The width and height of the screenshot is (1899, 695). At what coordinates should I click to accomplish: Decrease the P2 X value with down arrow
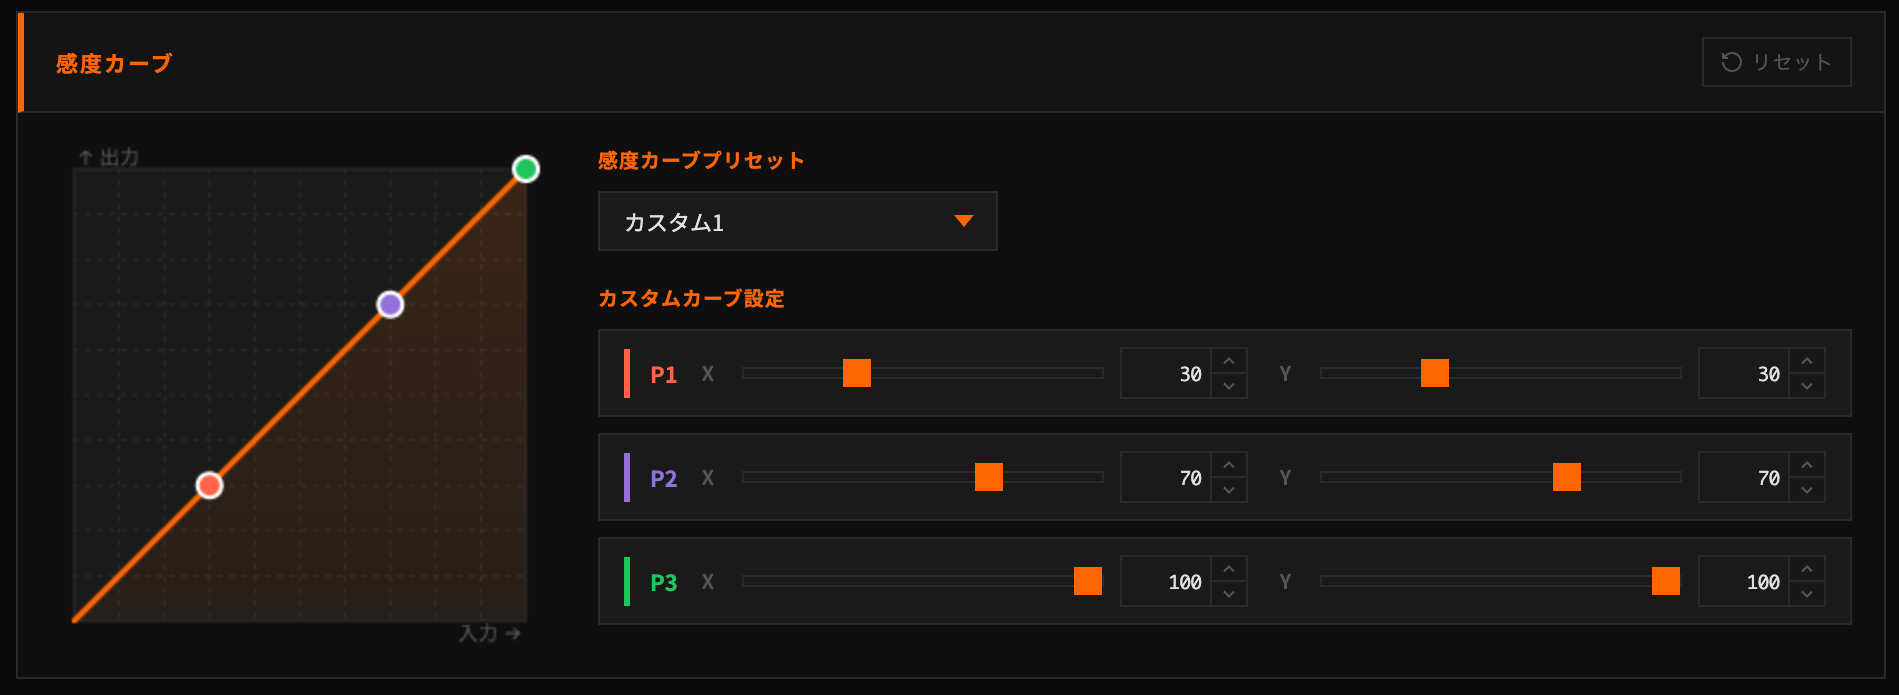click(x=1229, y=490)
